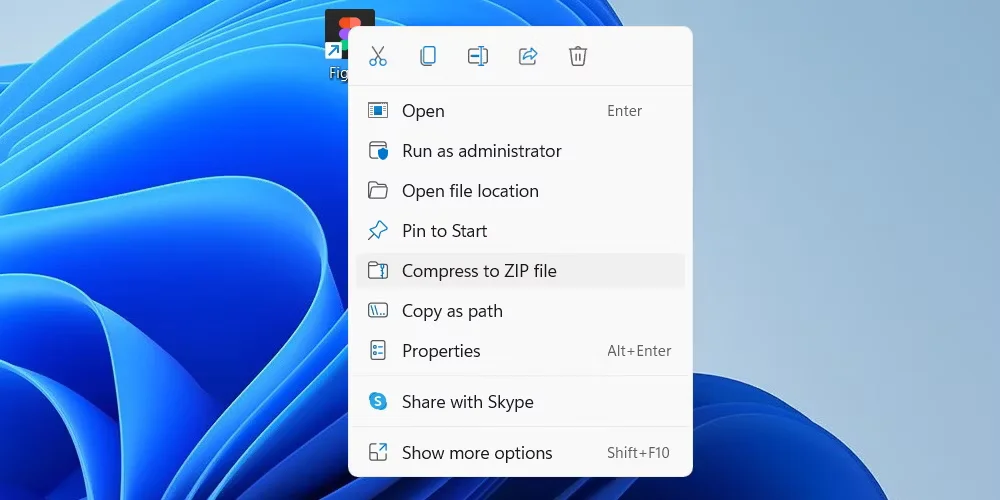Click the Enter shortcut hint beside Open
Screen dimensions: 1000x500
624,111
